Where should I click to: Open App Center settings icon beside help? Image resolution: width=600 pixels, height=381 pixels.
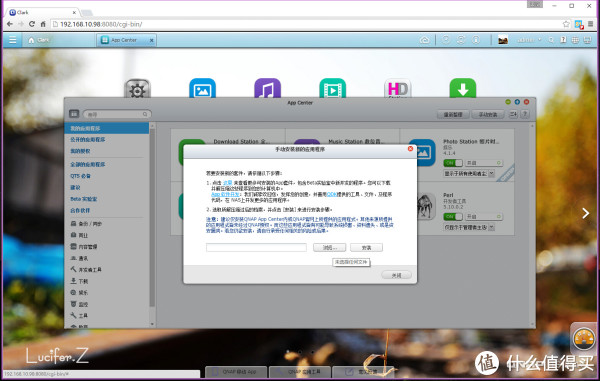tap(513, 114)
